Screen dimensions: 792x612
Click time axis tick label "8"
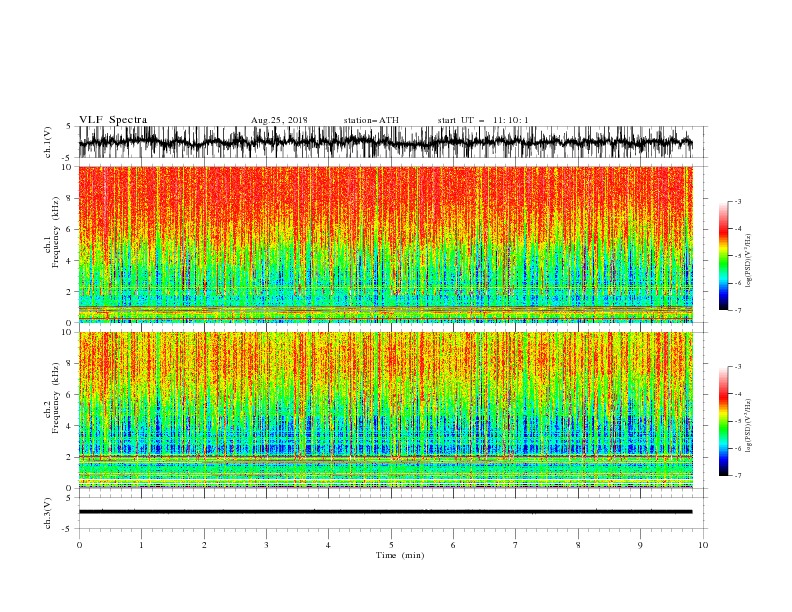578,545
